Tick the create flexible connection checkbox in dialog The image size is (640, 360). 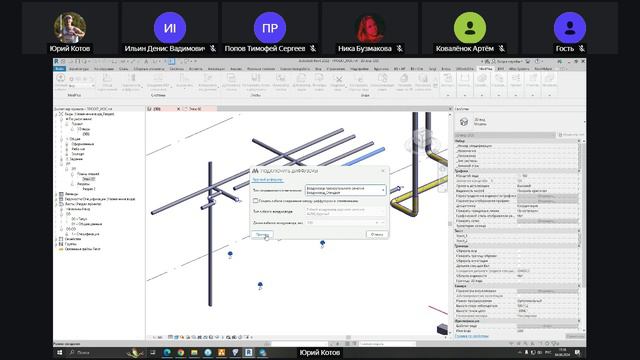coord(256,201)
